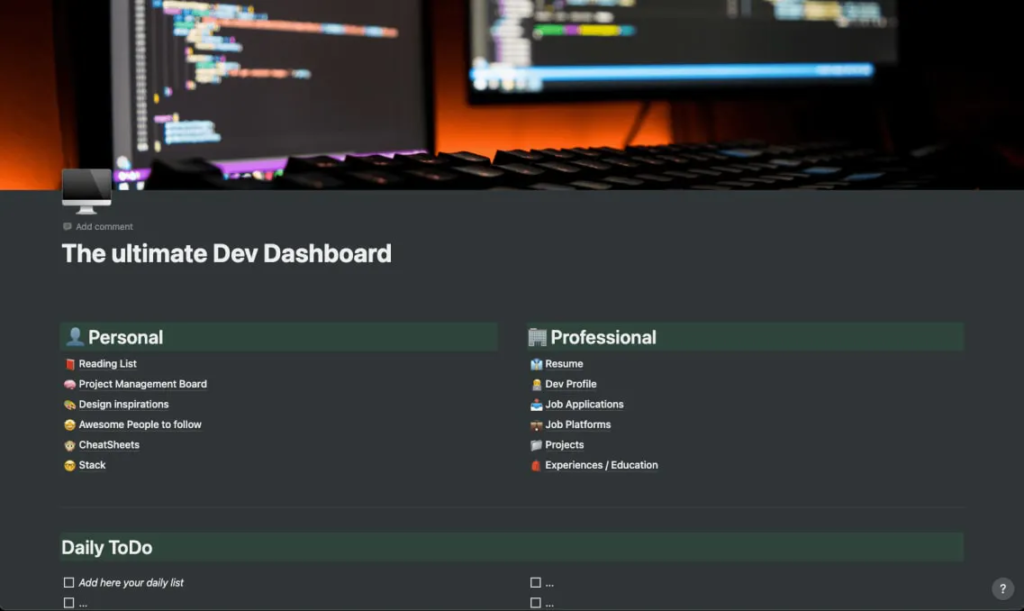Open the Awesome People to follow page
1024x611 pixels.
tap(140, 424)
